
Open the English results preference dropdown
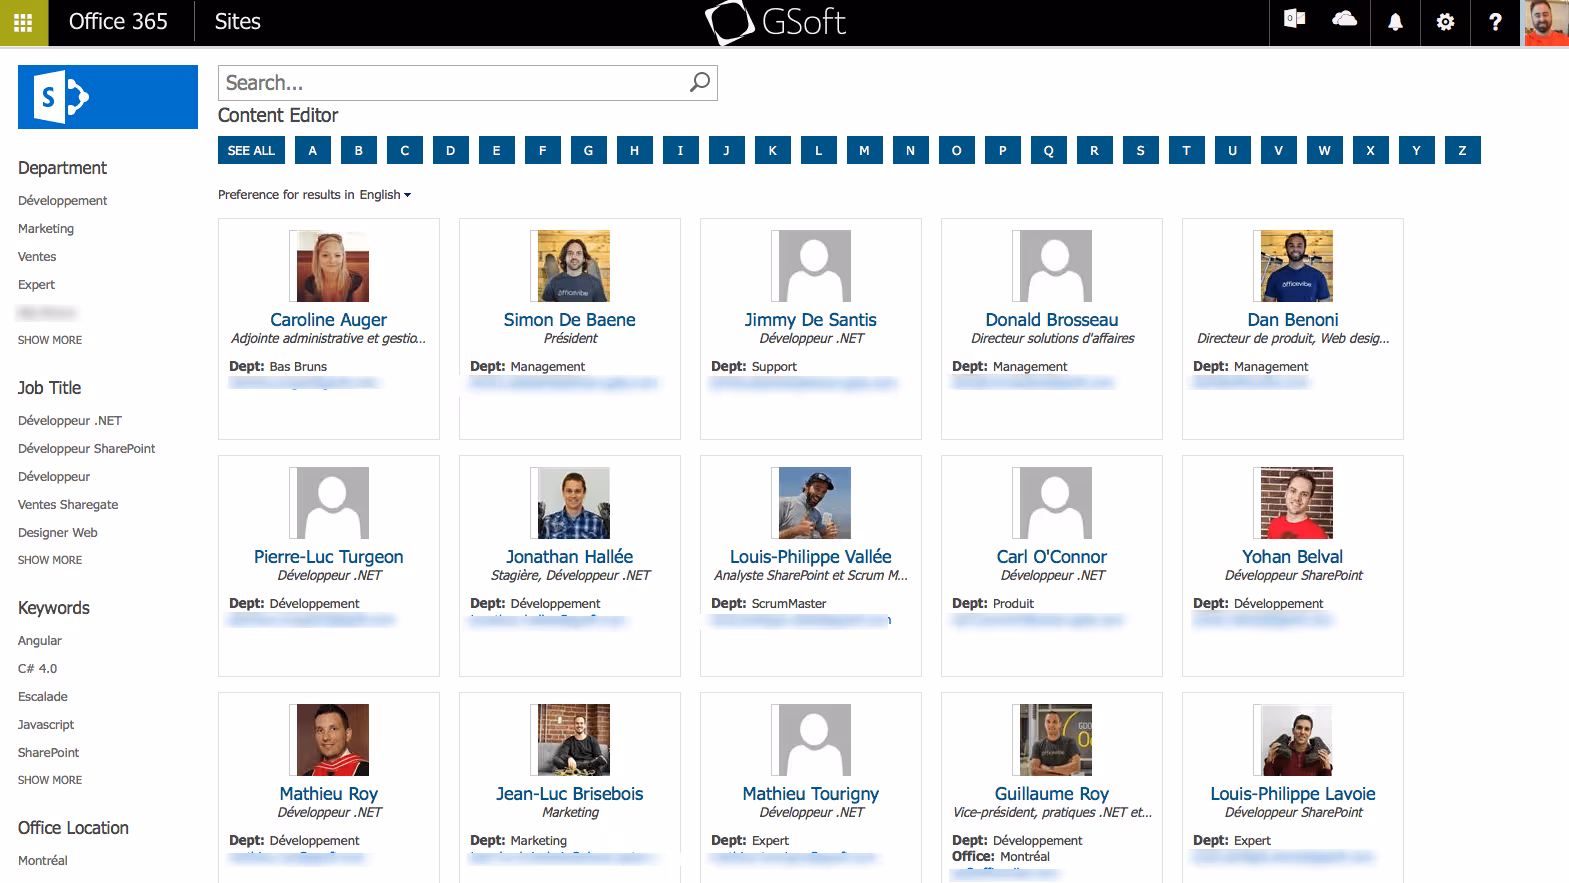385,195
